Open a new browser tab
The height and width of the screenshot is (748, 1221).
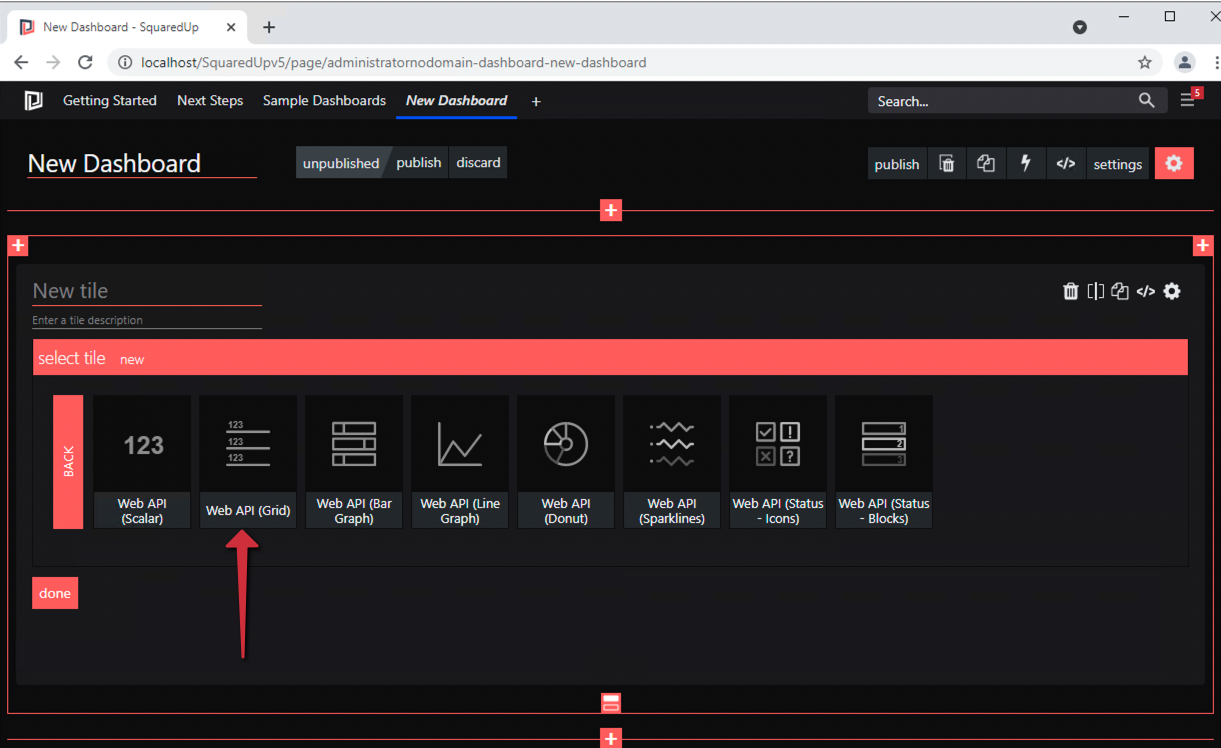269,27
